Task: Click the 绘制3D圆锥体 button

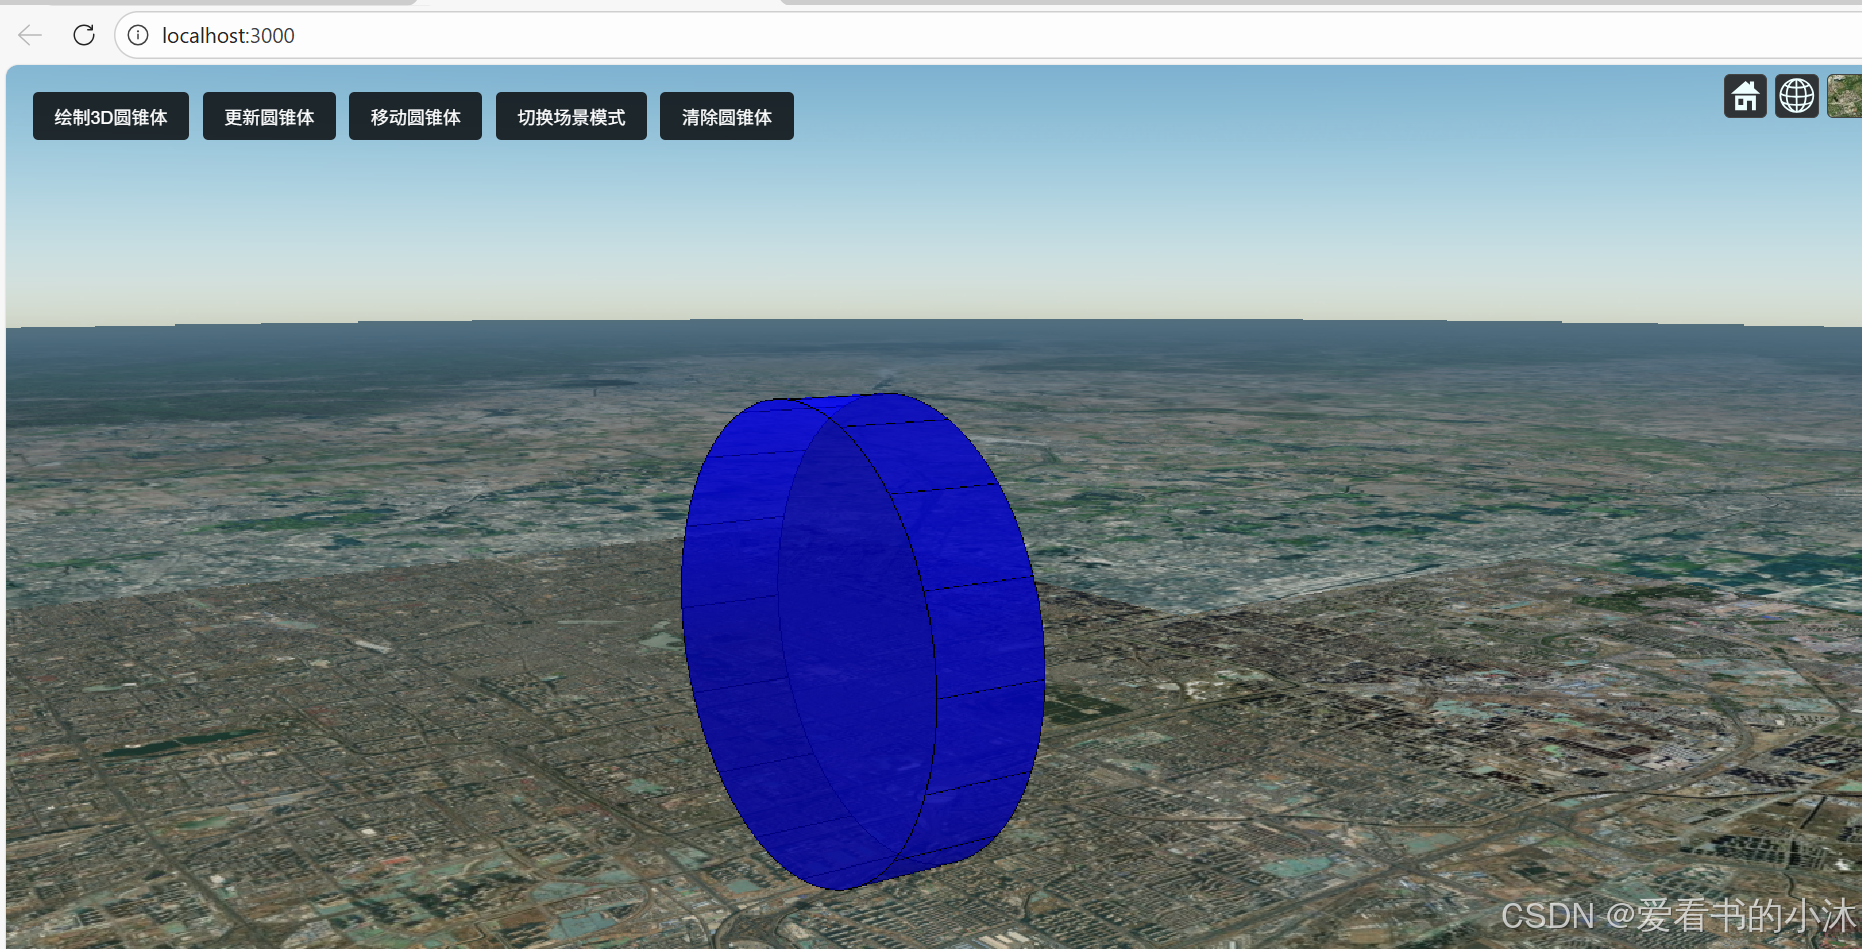Action: click(111, 117)
